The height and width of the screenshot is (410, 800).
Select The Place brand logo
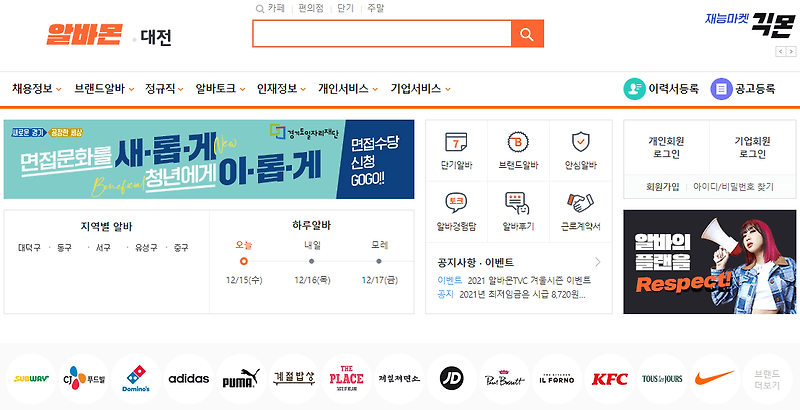[x=346, y=379]
